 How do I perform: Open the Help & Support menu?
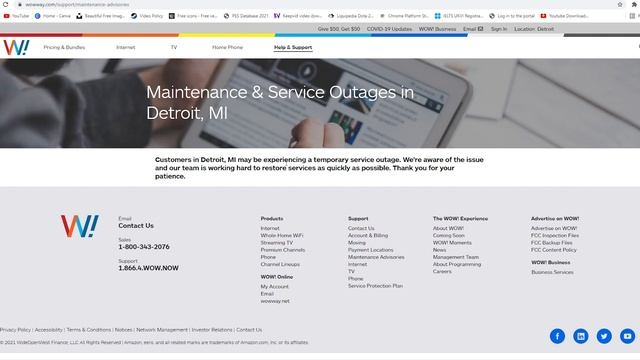pos(293,47)
